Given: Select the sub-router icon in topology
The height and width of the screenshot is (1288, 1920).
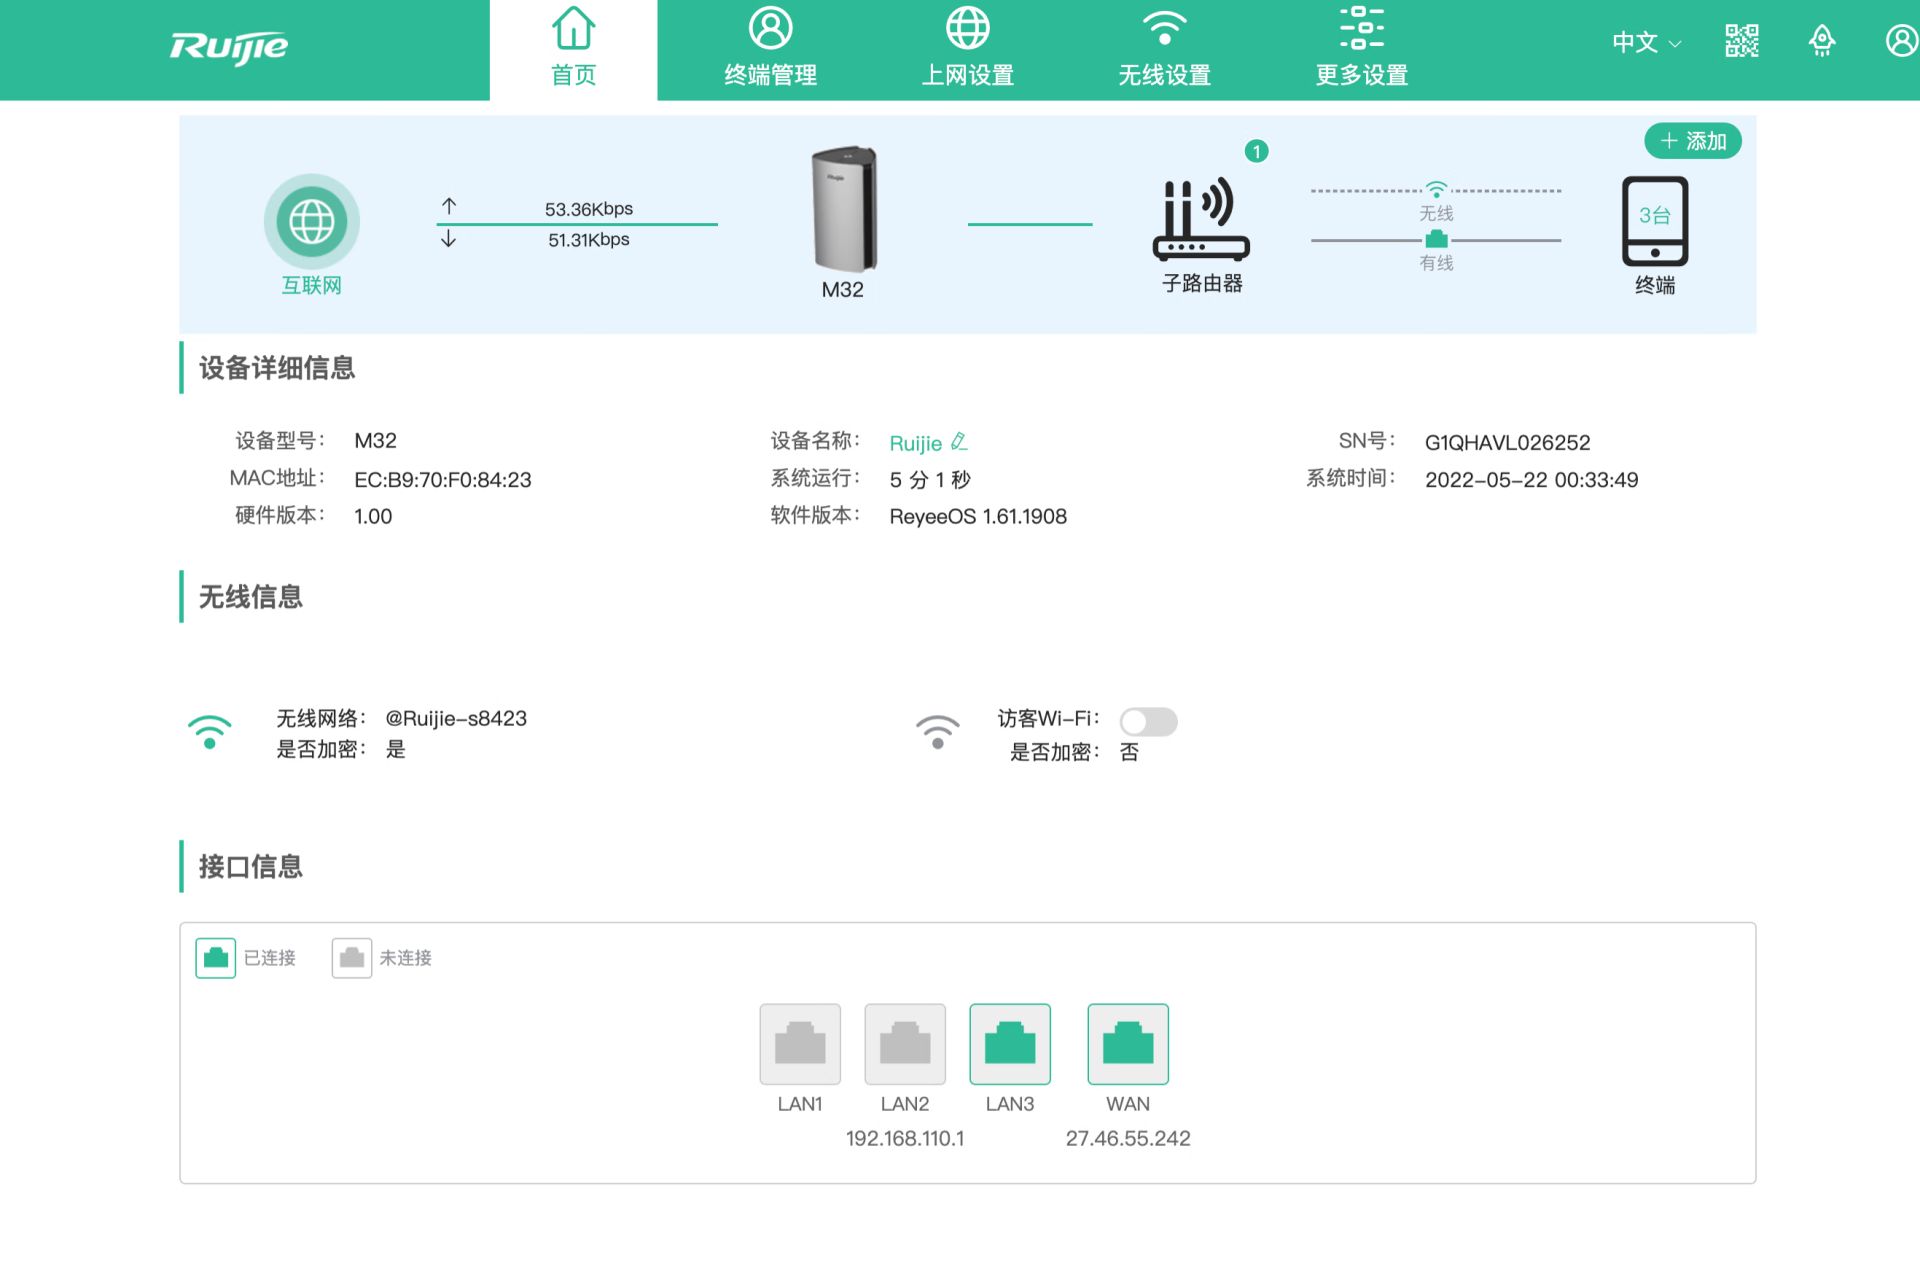Looking at the screenshot, I should click(x=1201, y=222).
